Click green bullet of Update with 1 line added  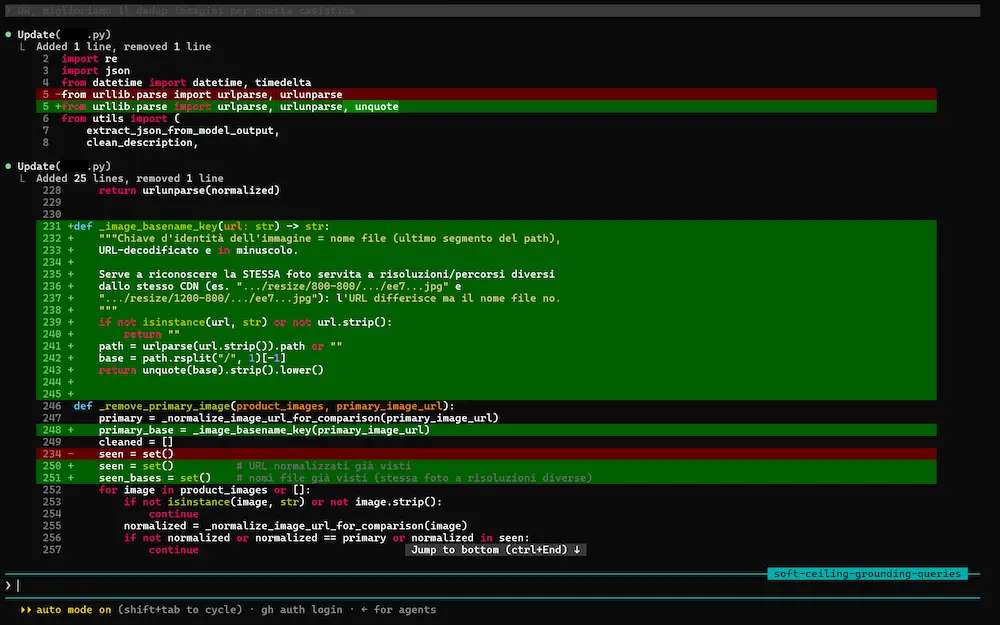tap(8, 34)
